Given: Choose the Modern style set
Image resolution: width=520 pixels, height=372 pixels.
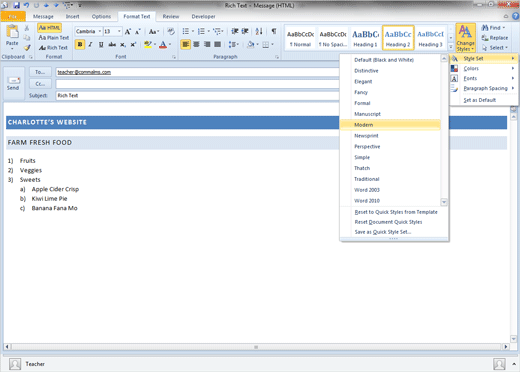Looking at the screenshot, I should (390, 125).
